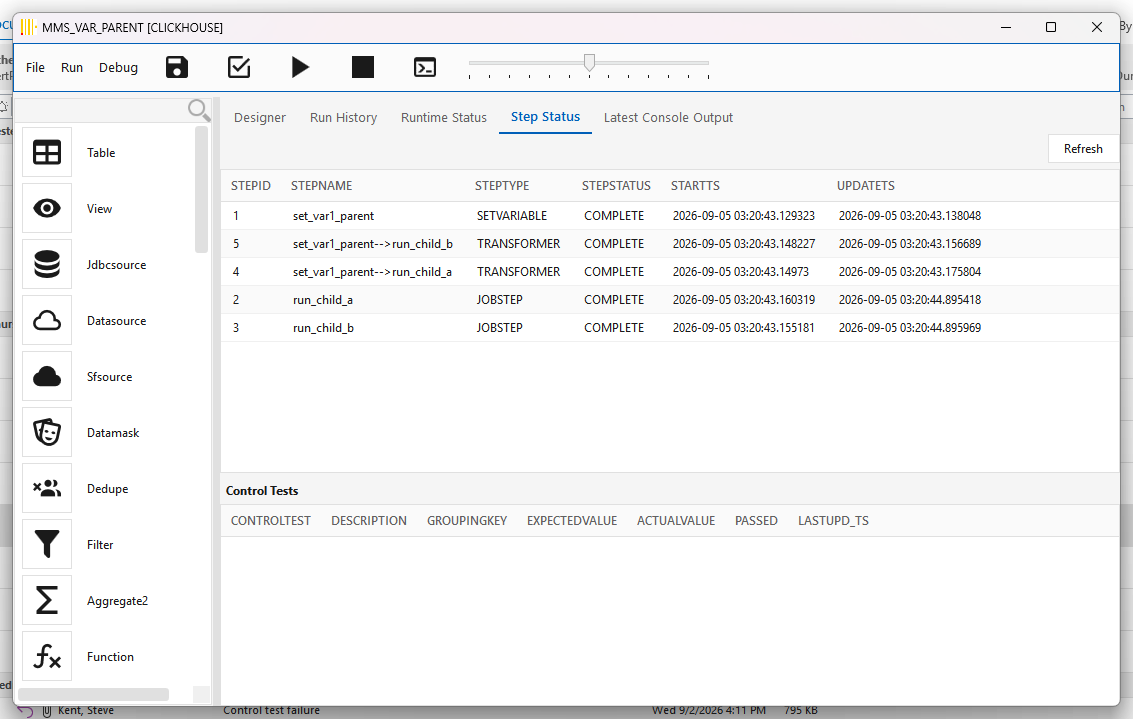Click the PASSED column header
Viewport: 1133px width, 719px height.
tap(756, 520)
